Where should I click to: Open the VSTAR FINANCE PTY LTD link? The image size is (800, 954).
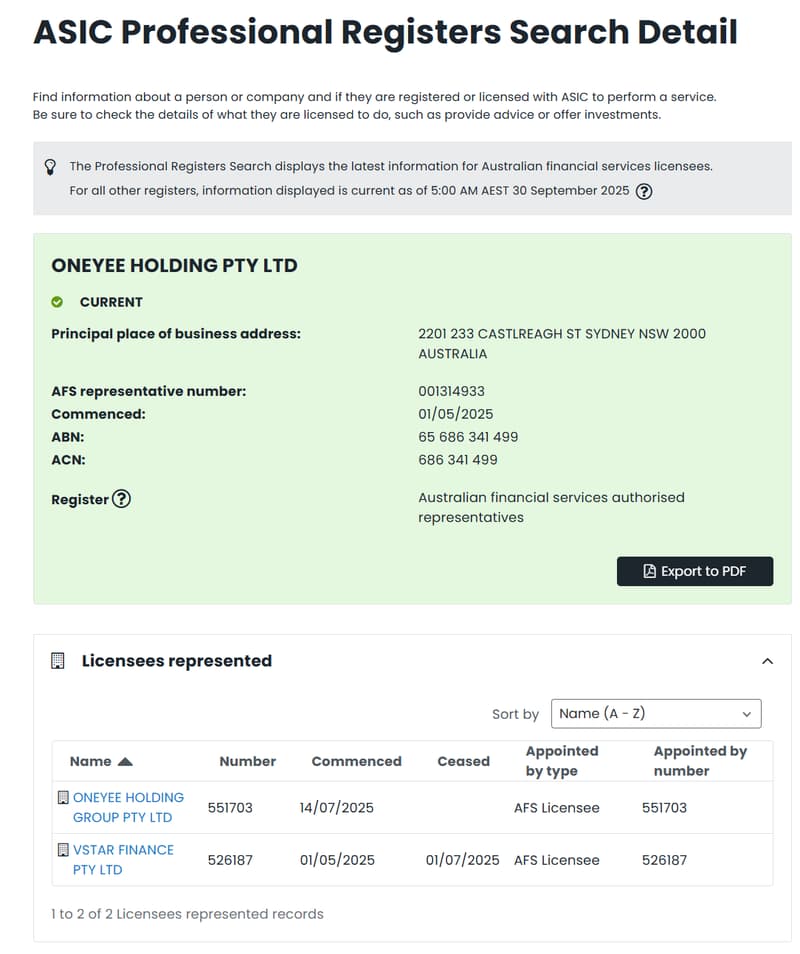coord(123,860)
